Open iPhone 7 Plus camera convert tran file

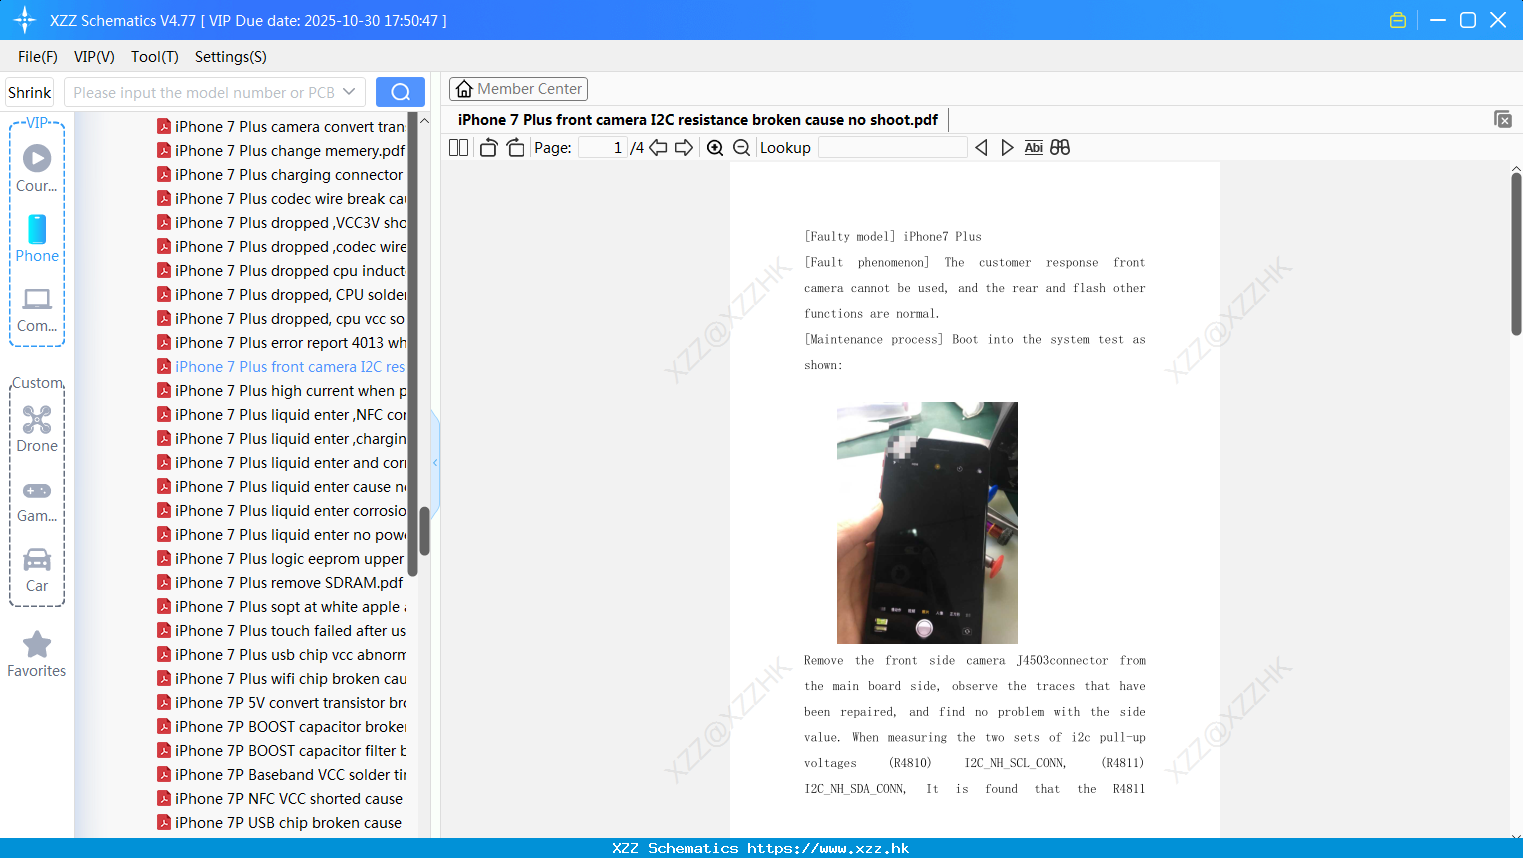[x=281, y=127]
